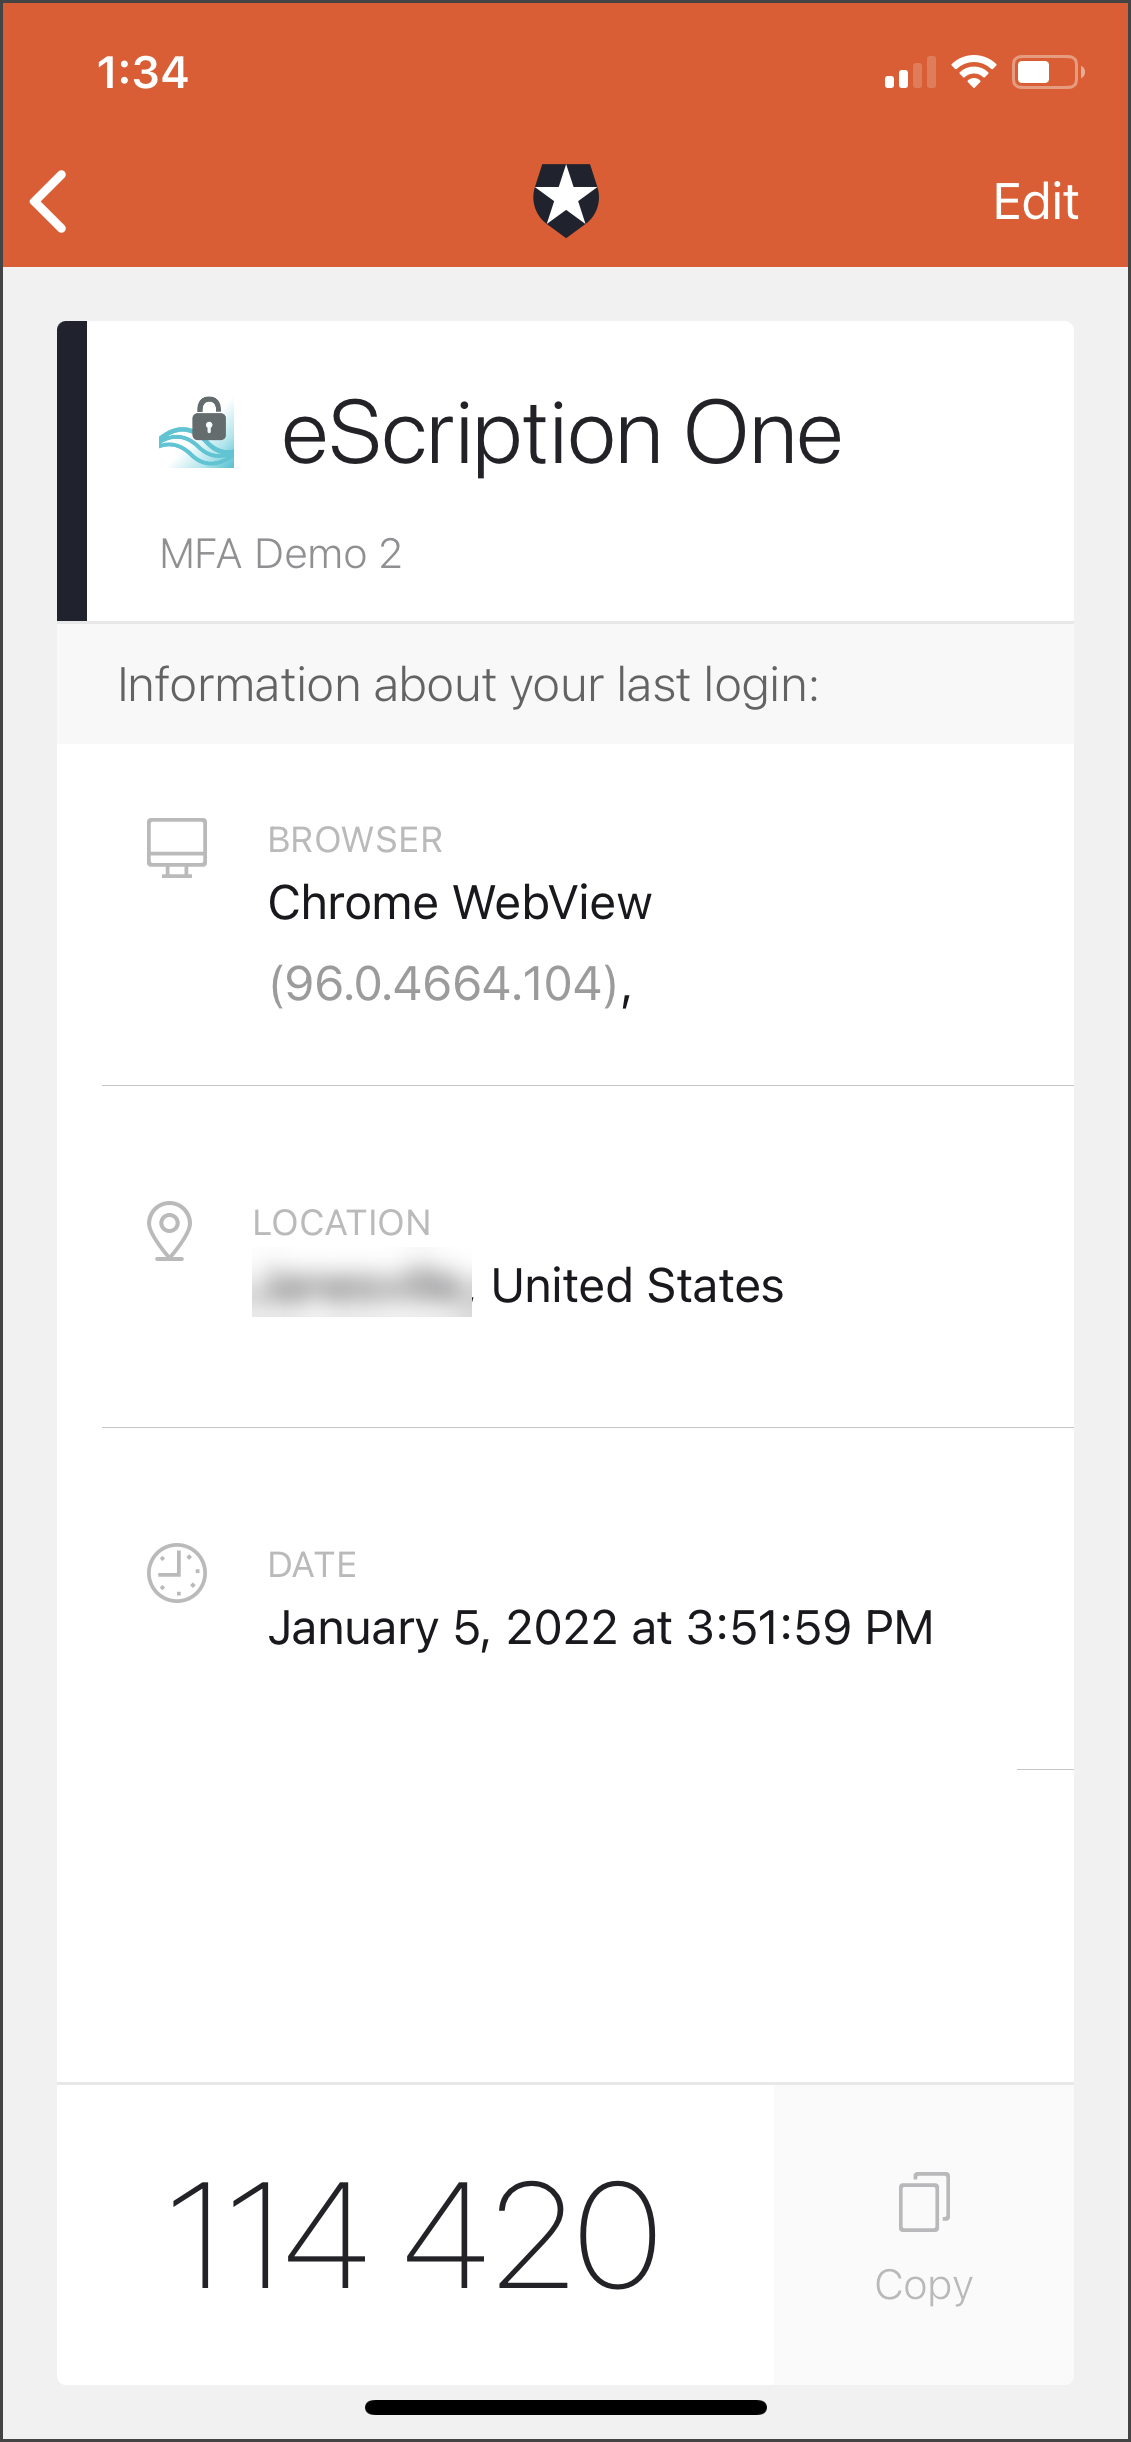Tap the January 5, 2022 login date

(x=600, y=1628)
